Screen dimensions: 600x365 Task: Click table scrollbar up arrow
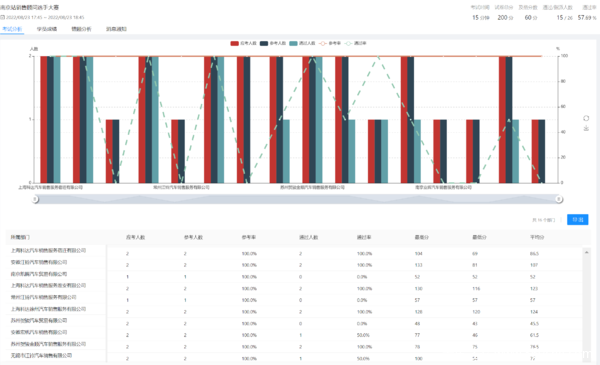[586, 253]
